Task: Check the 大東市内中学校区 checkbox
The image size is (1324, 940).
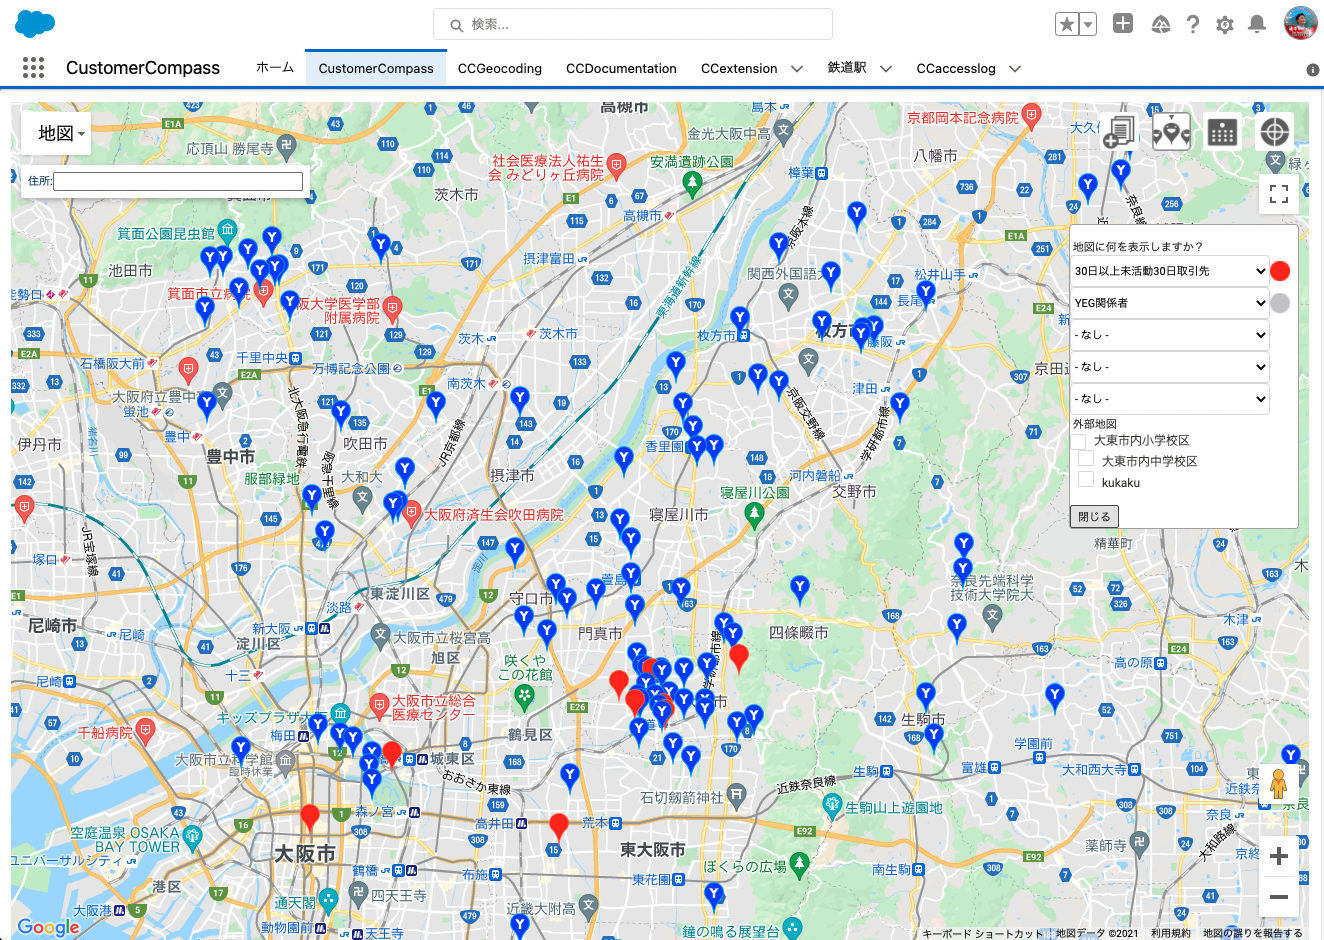Action: [x=1086, y=458]
